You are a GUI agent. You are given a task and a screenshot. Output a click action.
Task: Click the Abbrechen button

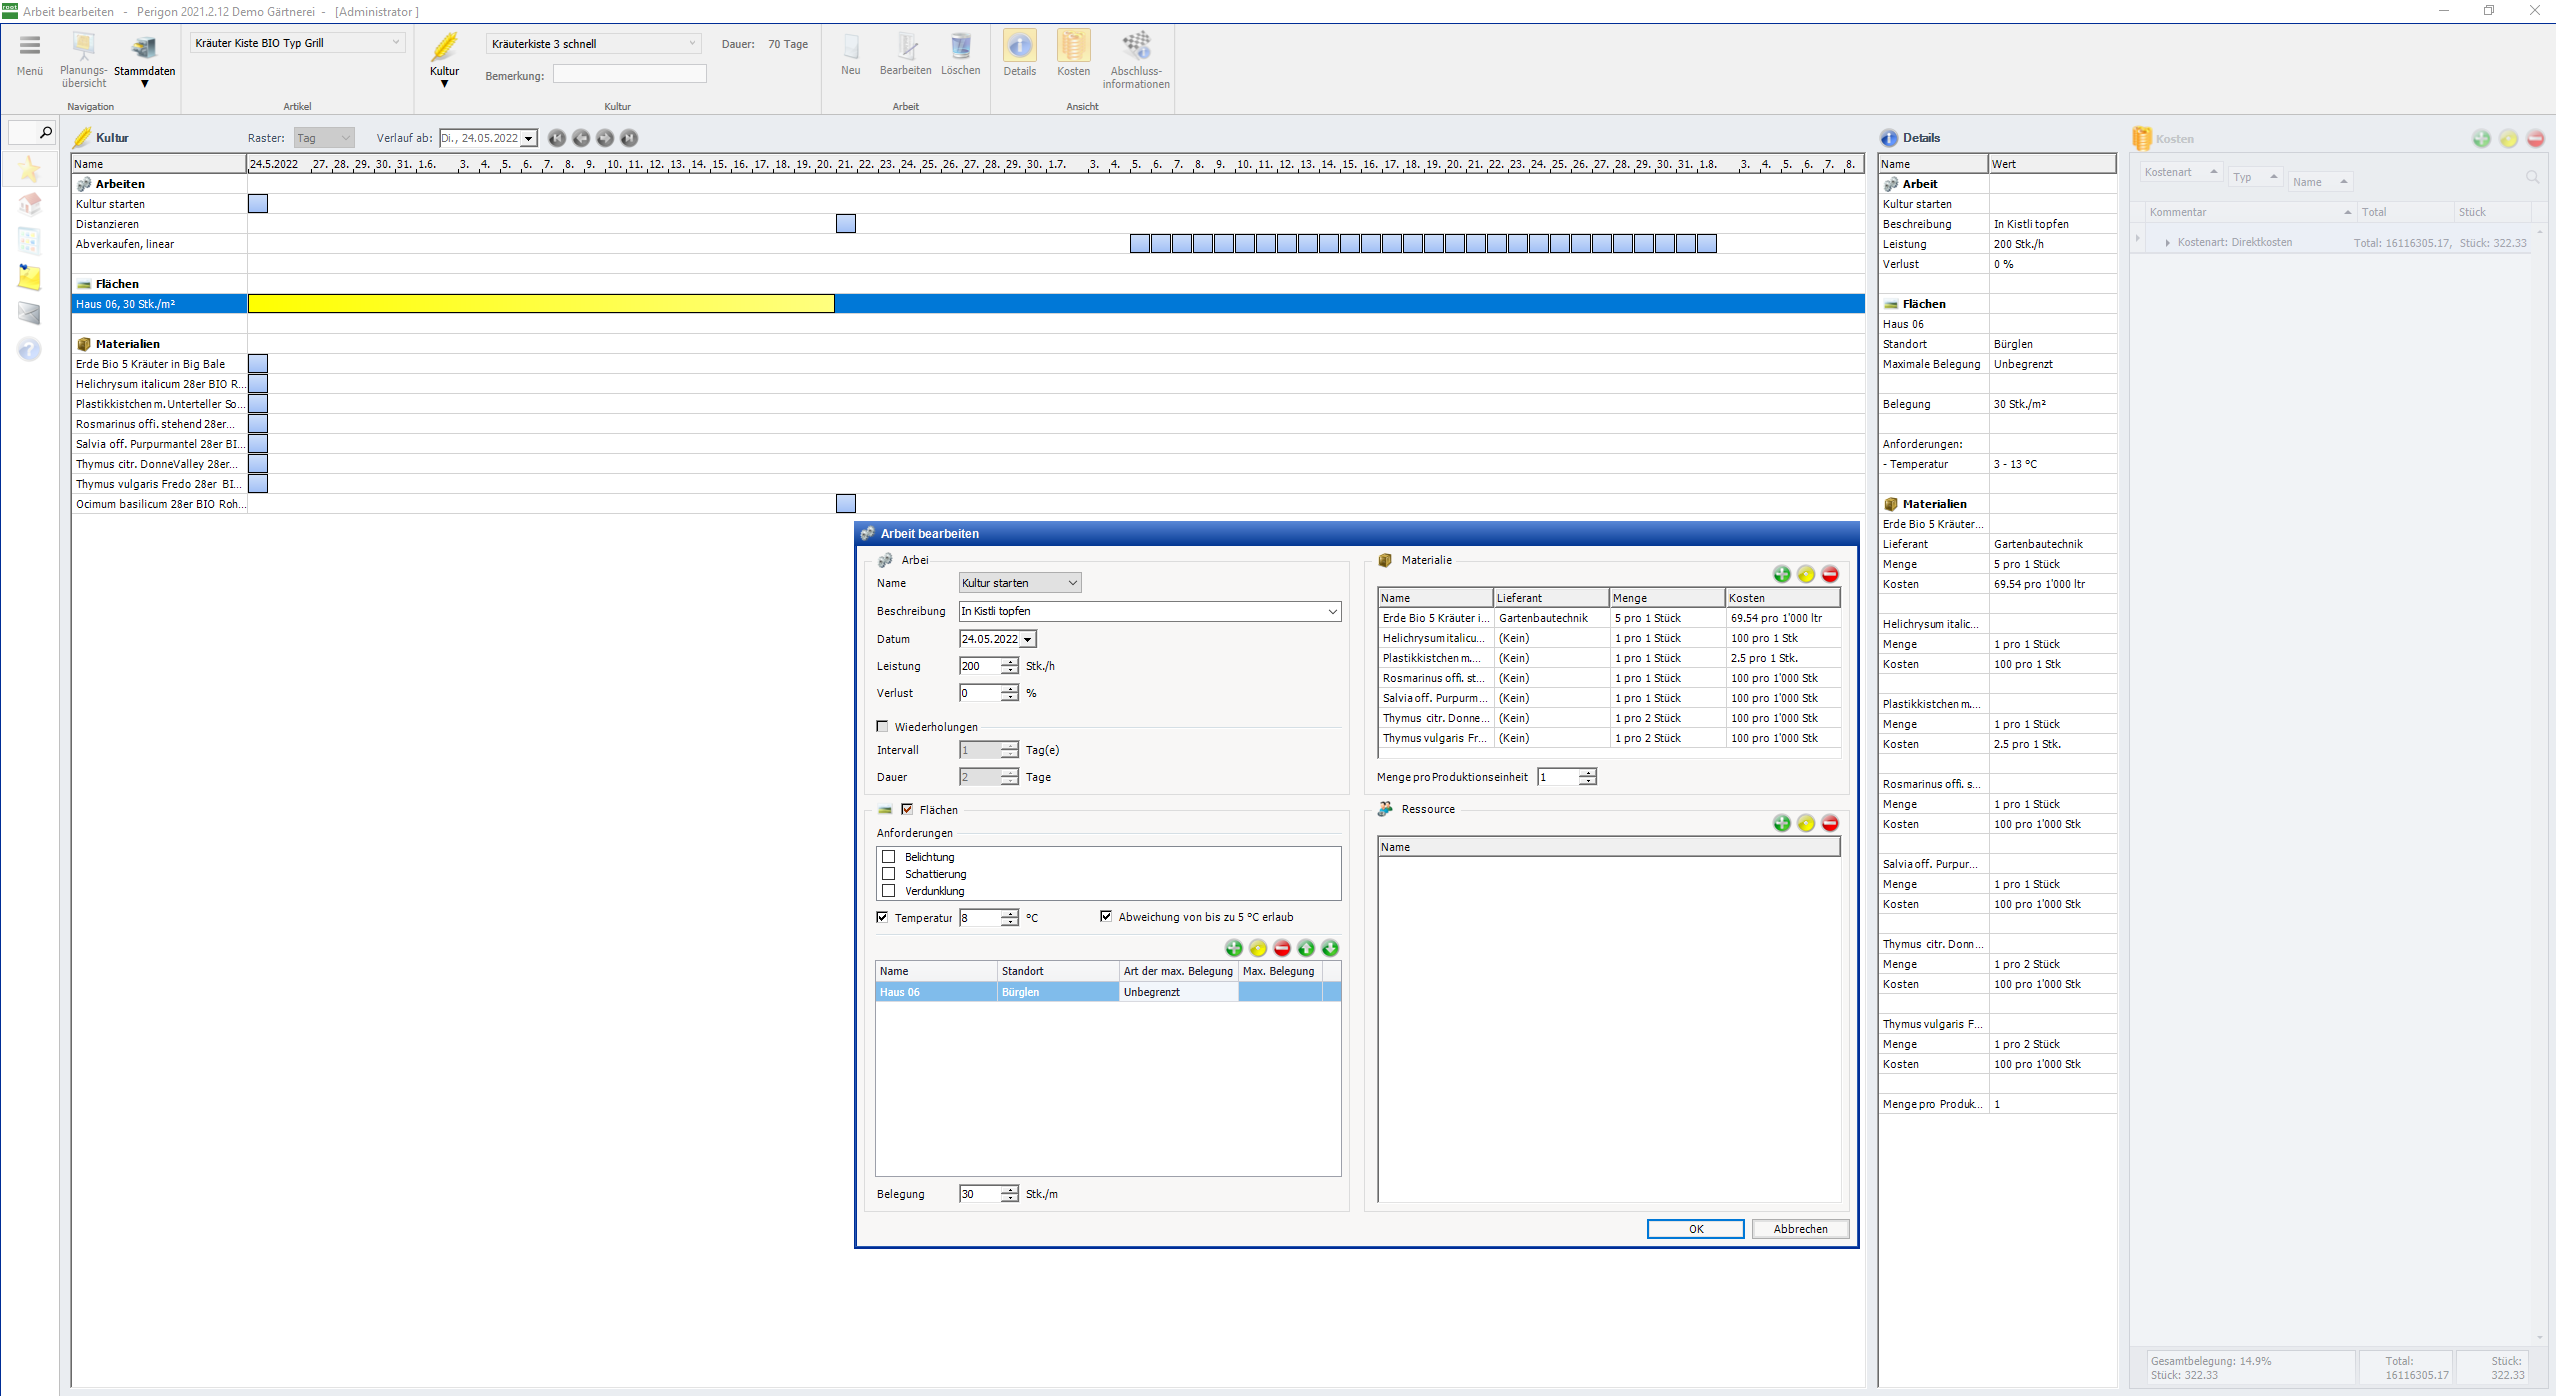click(1799, 1229)
